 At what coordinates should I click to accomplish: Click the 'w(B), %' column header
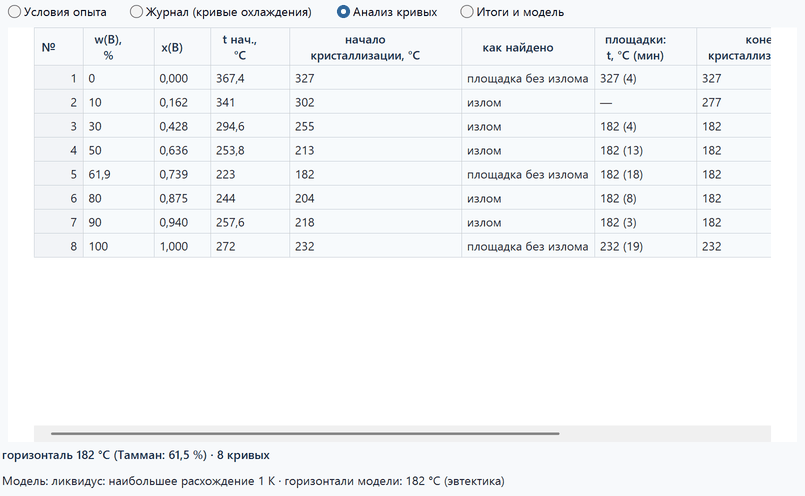tap(119, 47)
